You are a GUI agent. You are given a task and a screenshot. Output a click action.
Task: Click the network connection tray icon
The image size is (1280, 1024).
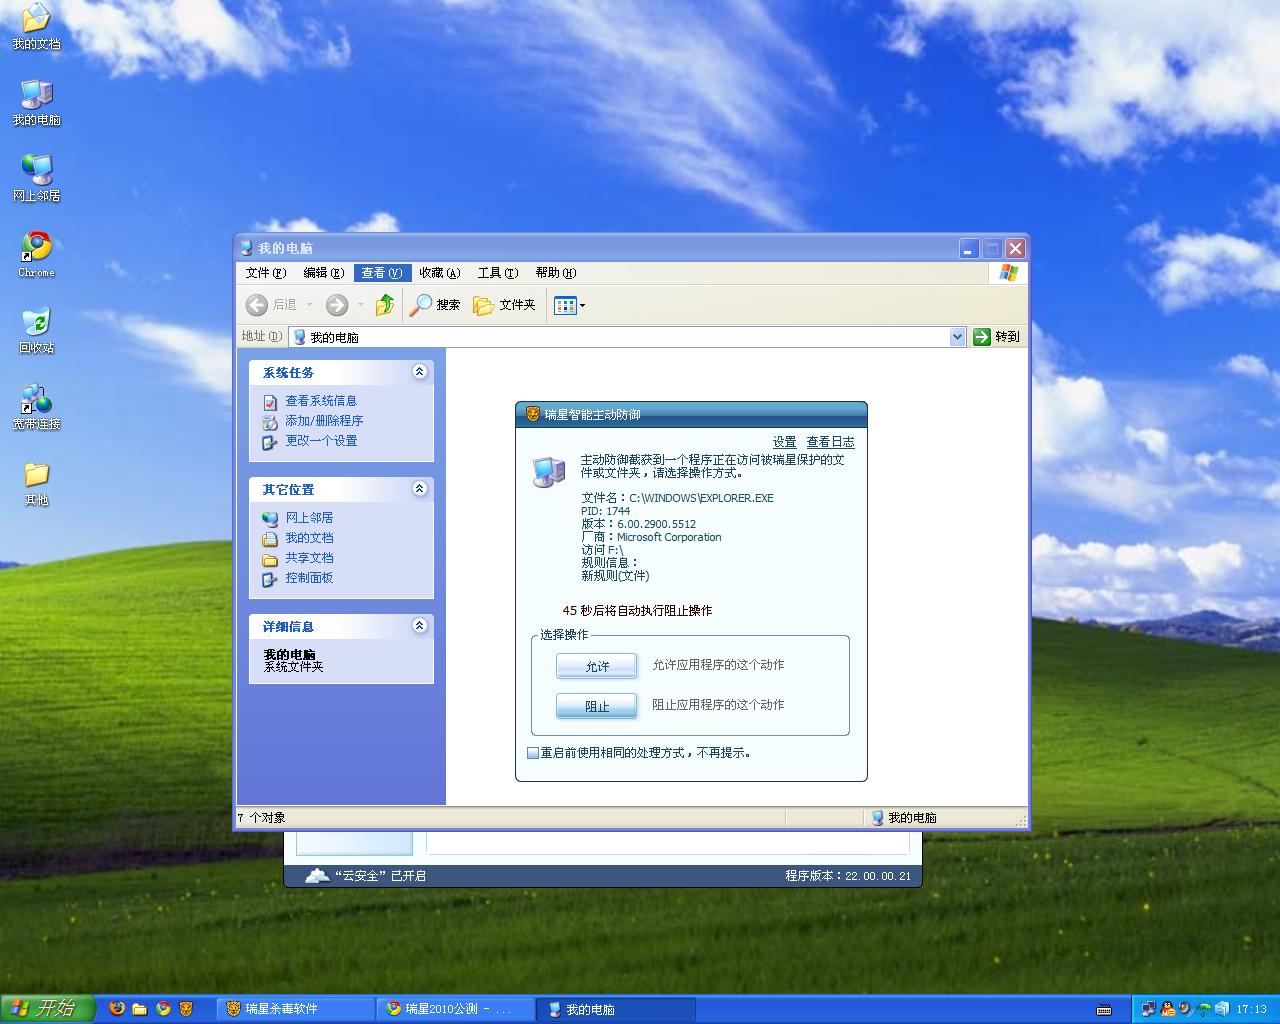pyautogui.click(x=1149, y=1009)
